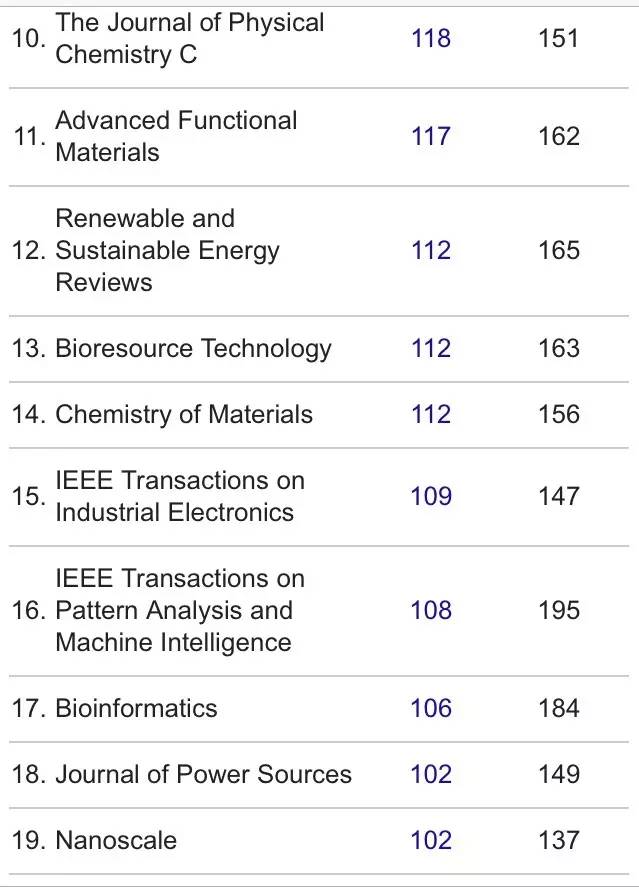Click the h5-index 109 link
Image resolution: width=639 pixels, height=887 pixels.
point(431,496)
